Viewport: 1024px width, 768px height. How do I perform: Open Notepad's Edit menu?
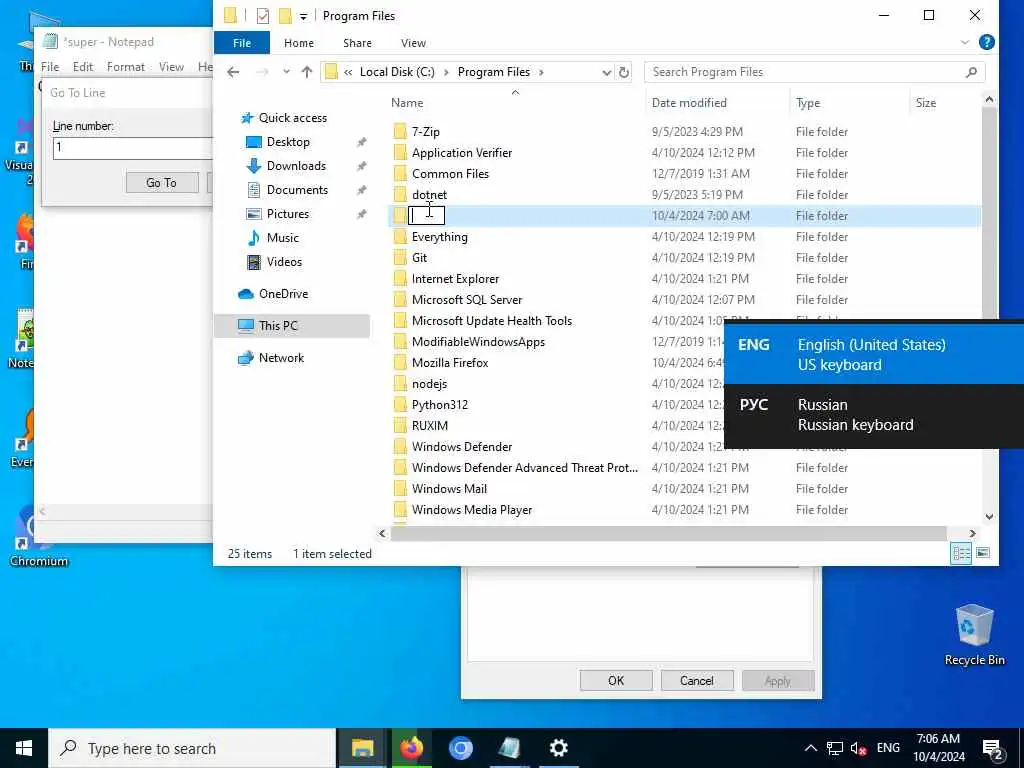pyautogui.click(x=83, y=67)
